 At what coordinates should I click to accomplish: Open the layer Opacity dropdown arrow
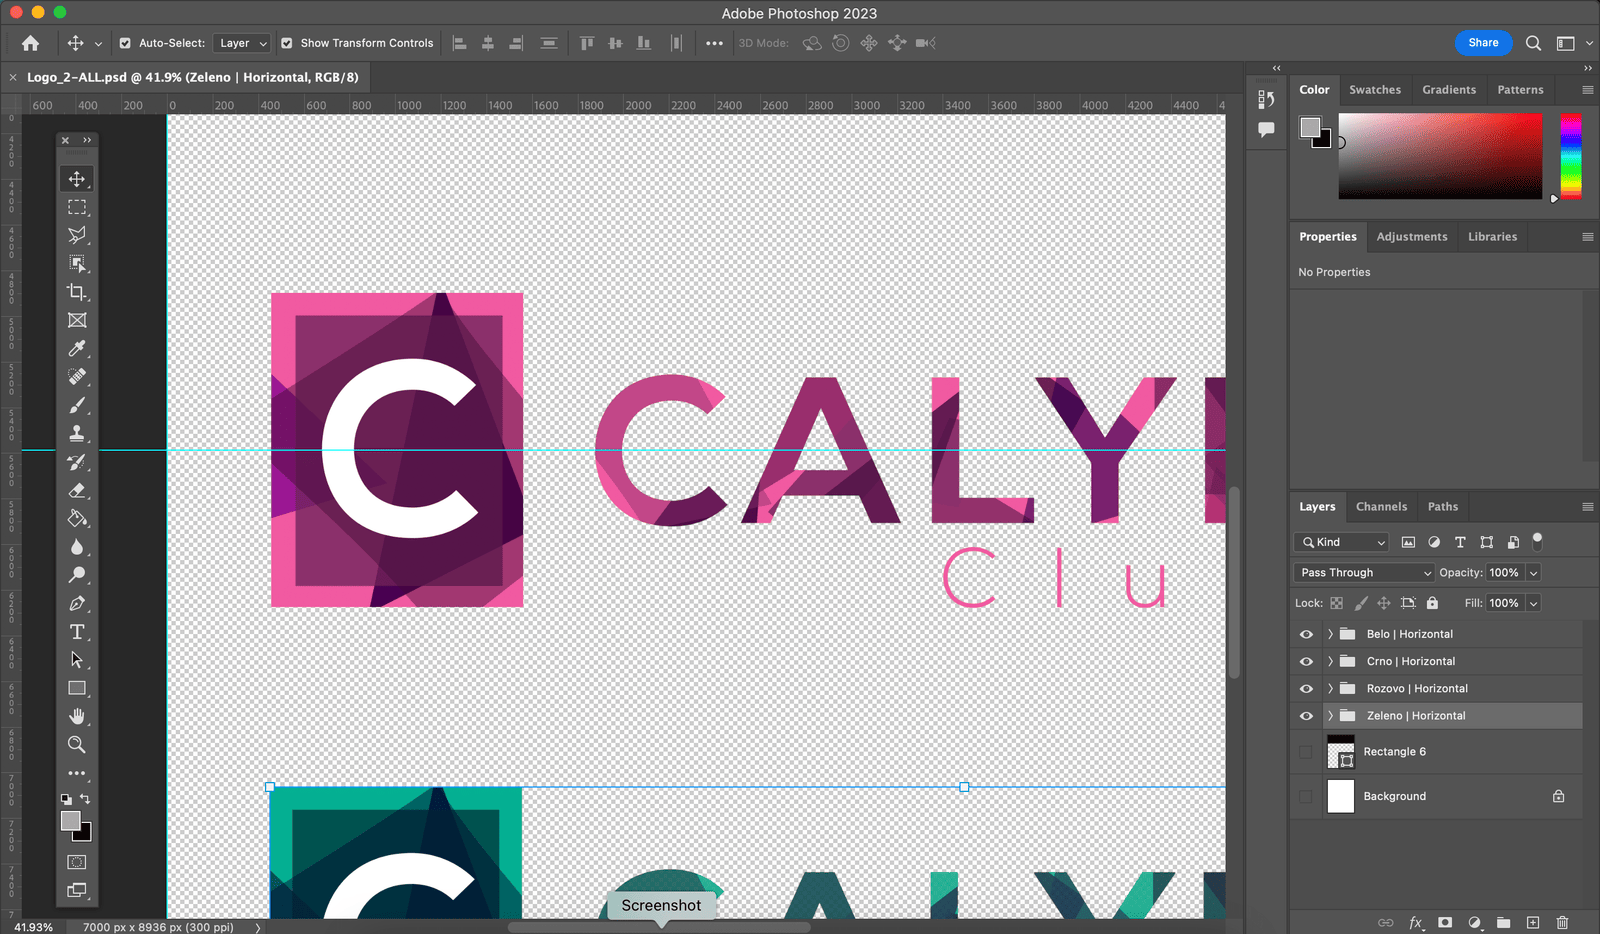(x=1533, y=573)
